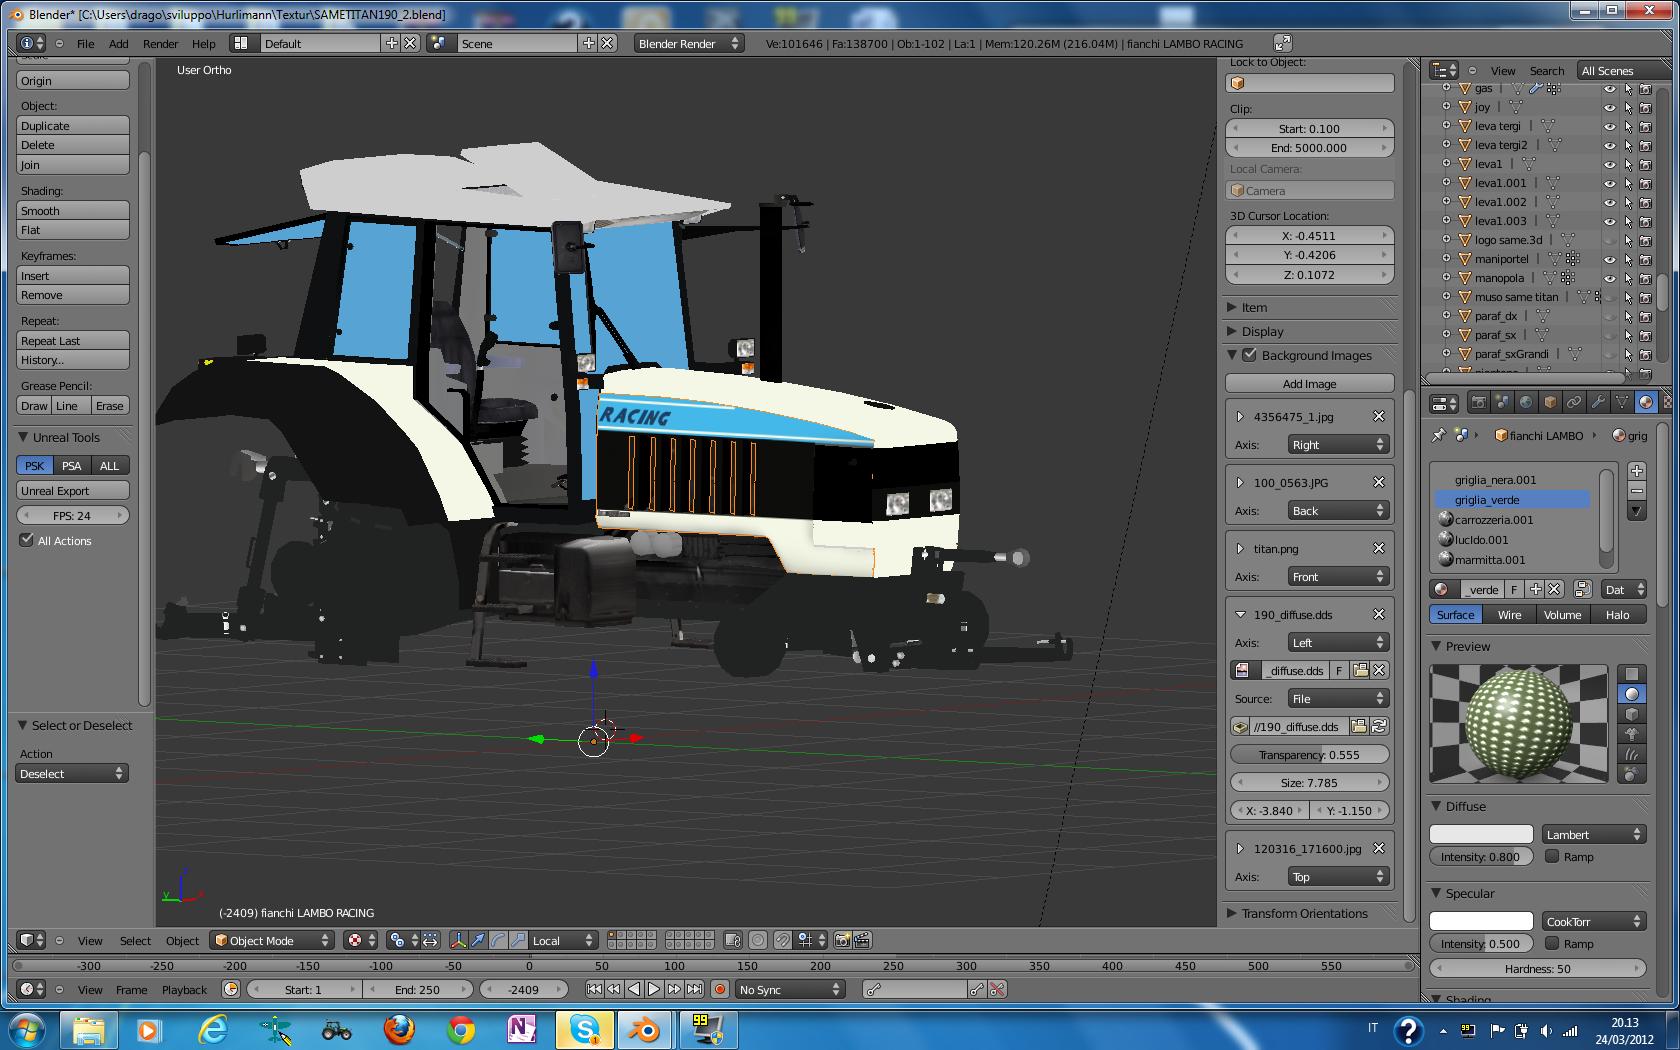Open the Local orientation dropdown

[x=563, y=940]
